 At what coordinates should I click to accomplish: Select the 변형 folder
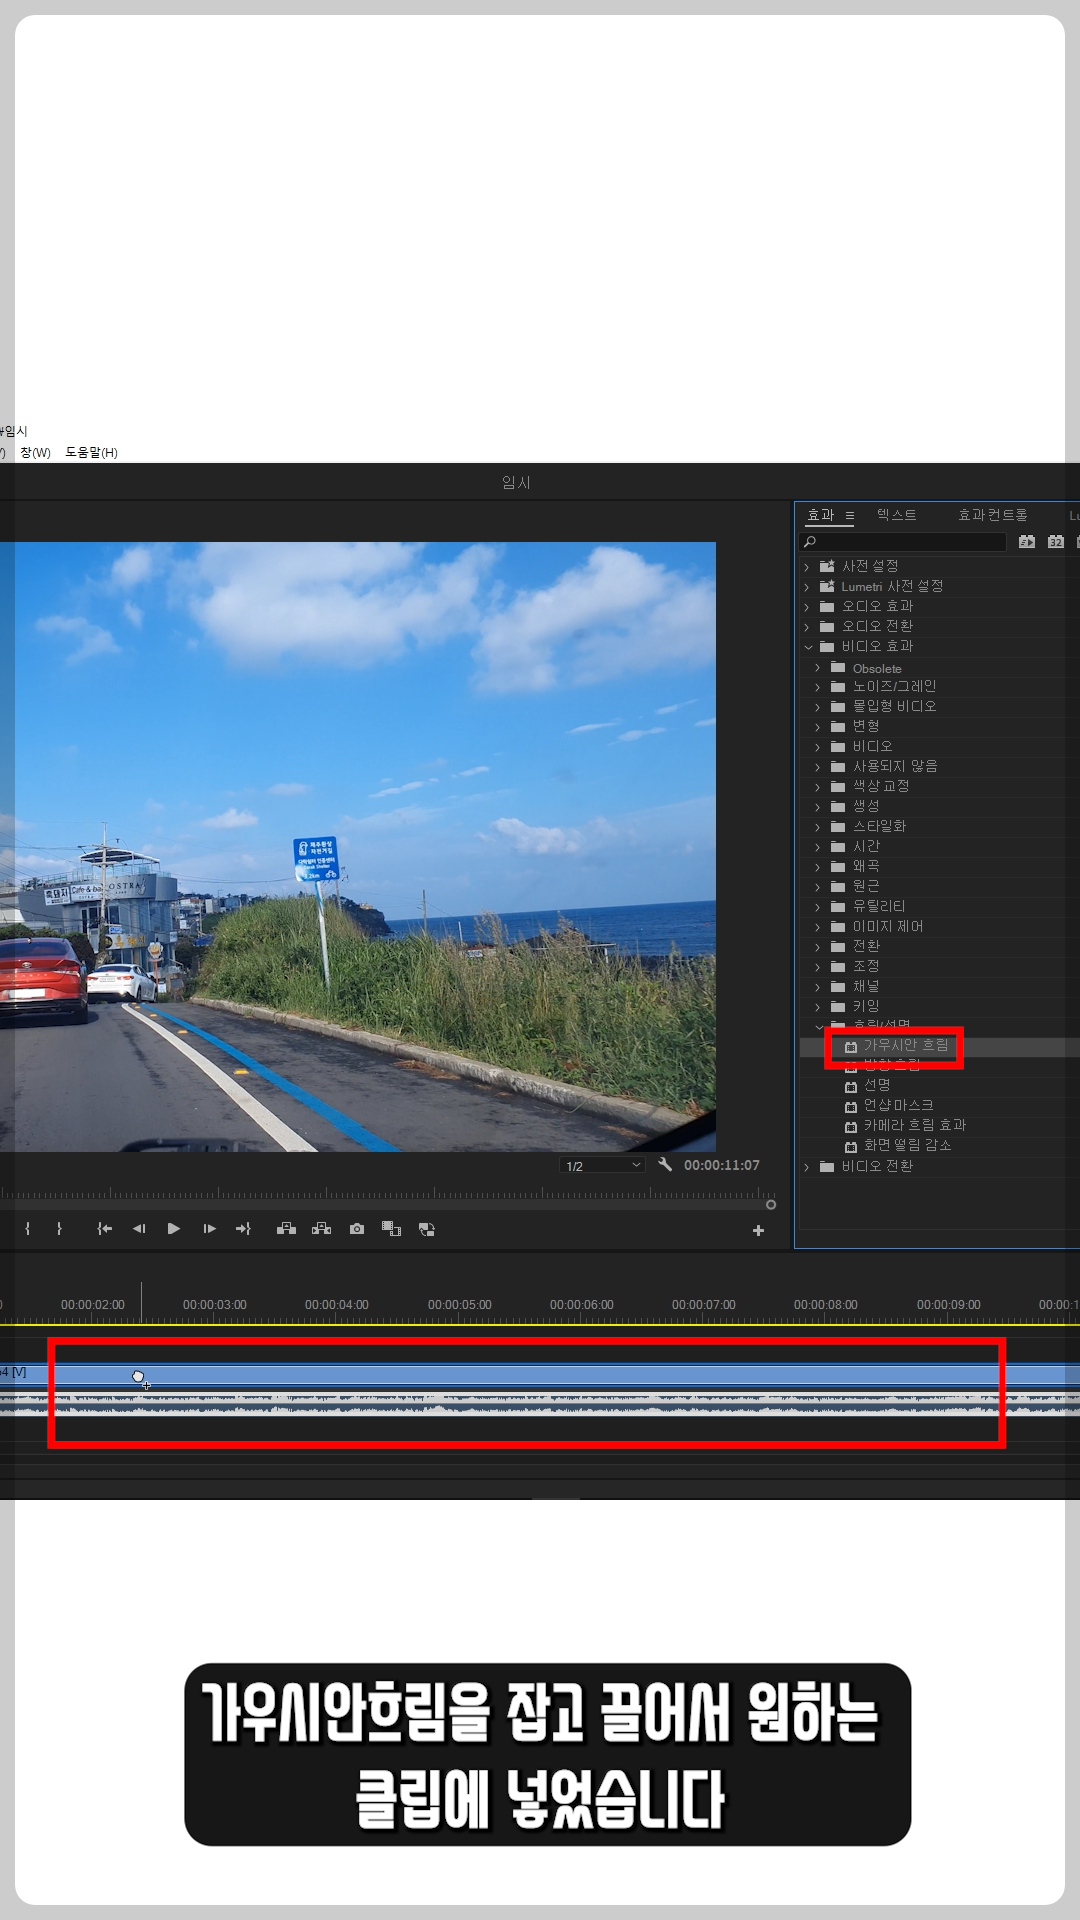[x=866, y=726]
